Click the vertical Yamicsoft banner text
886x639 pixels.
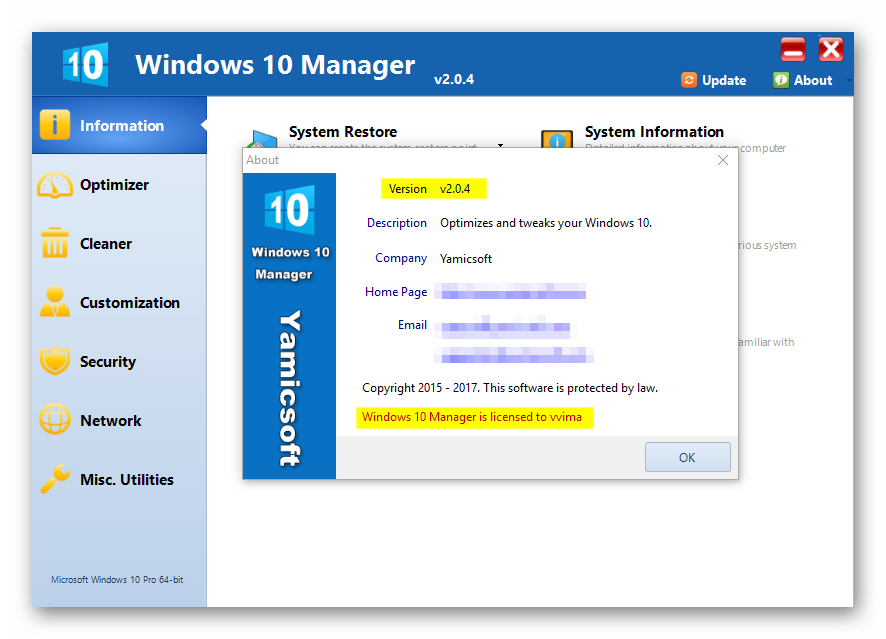coord(290,388)
